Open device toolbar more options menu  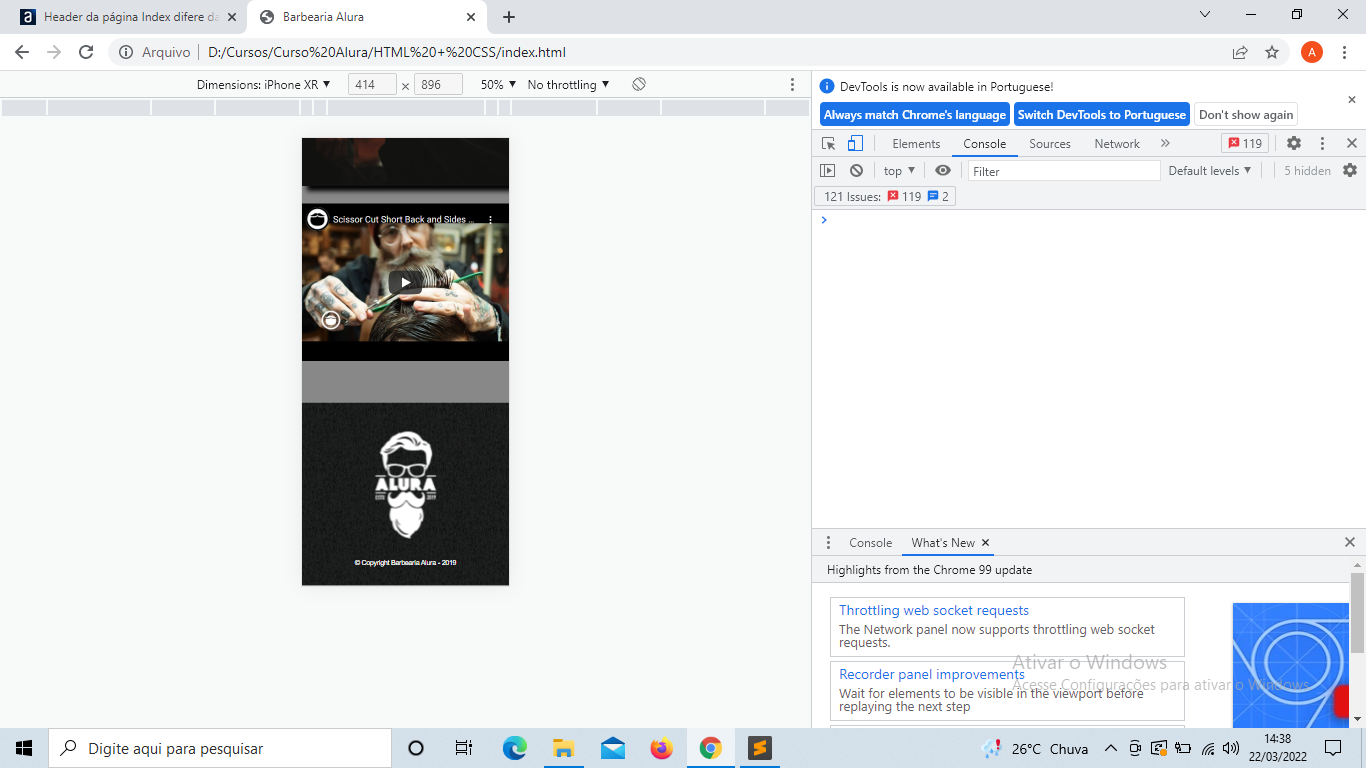pyautogui.click(x=793, y=85)
